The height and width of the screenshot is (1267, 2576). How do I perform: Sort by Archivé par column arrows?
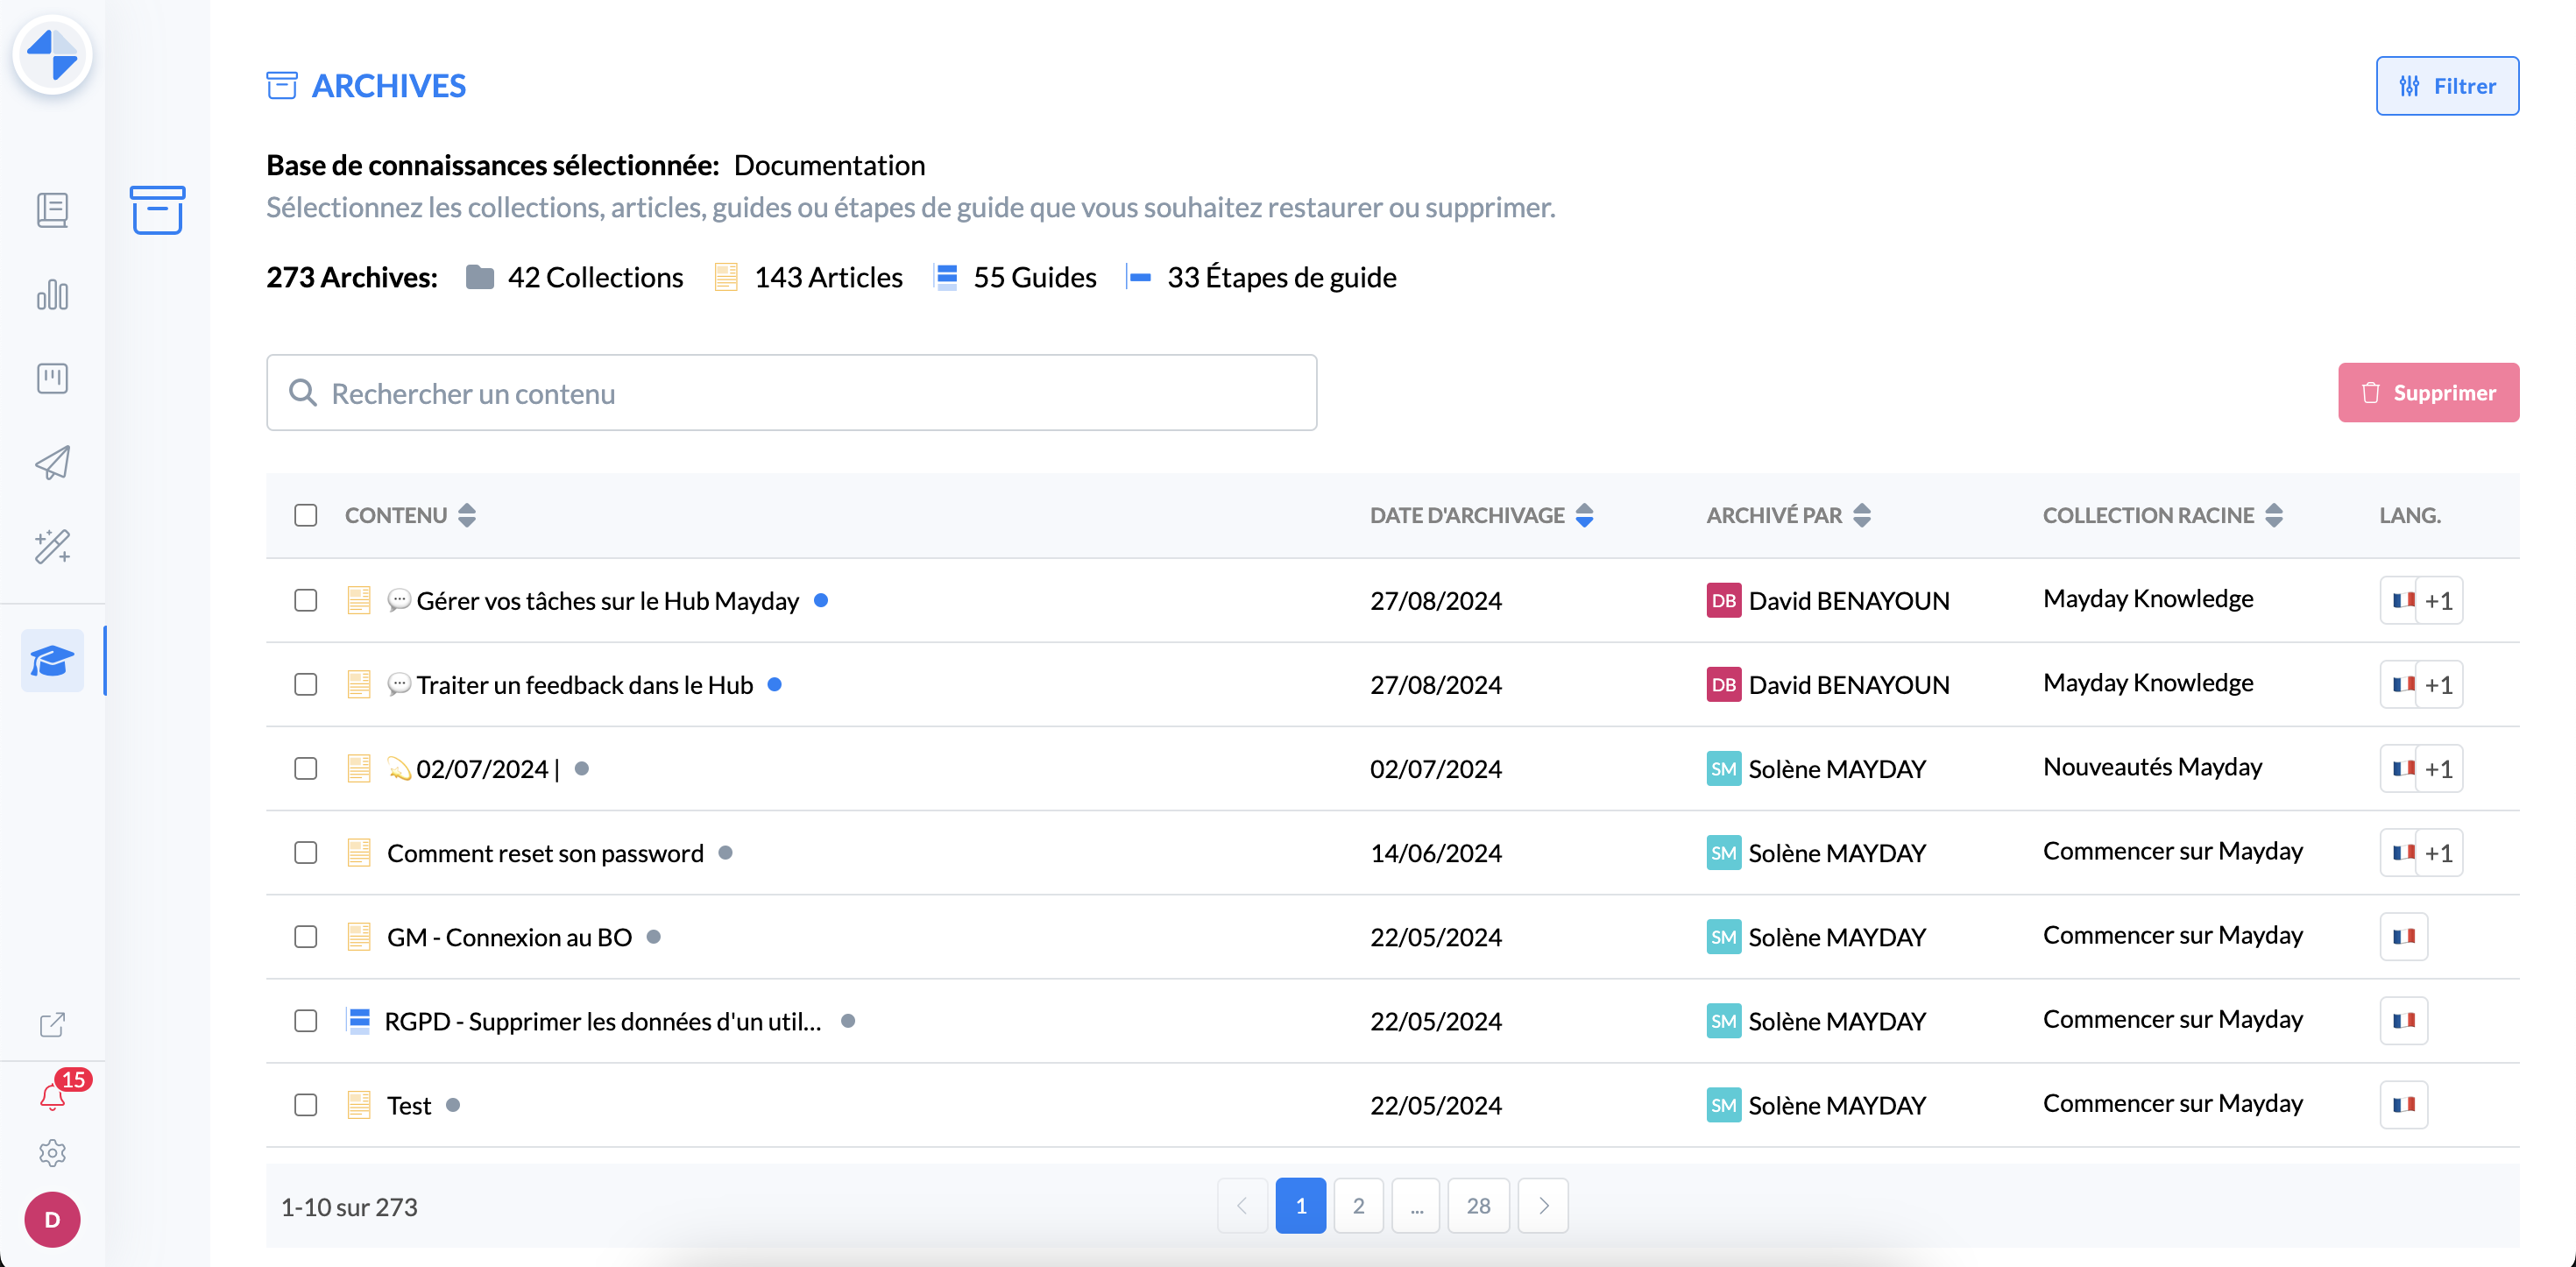point(1861,515)
